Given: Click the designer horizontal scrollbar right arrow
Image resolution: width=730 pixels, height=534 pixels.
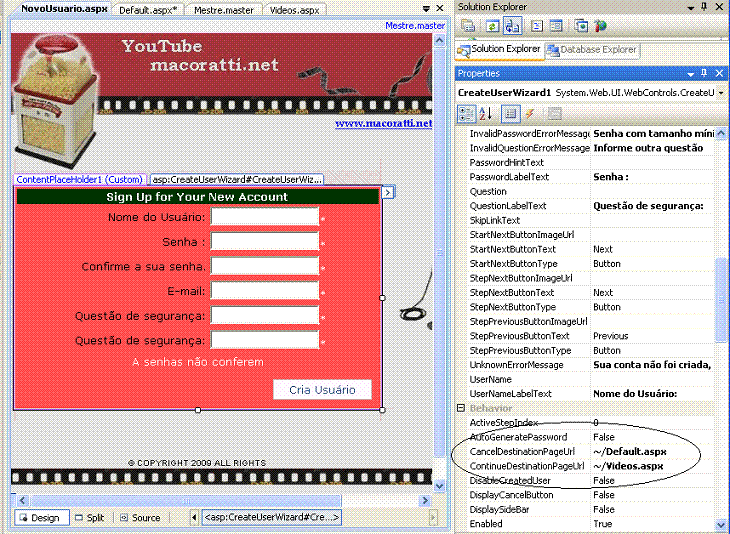Looking at the screenshot, I should (424, 500).
